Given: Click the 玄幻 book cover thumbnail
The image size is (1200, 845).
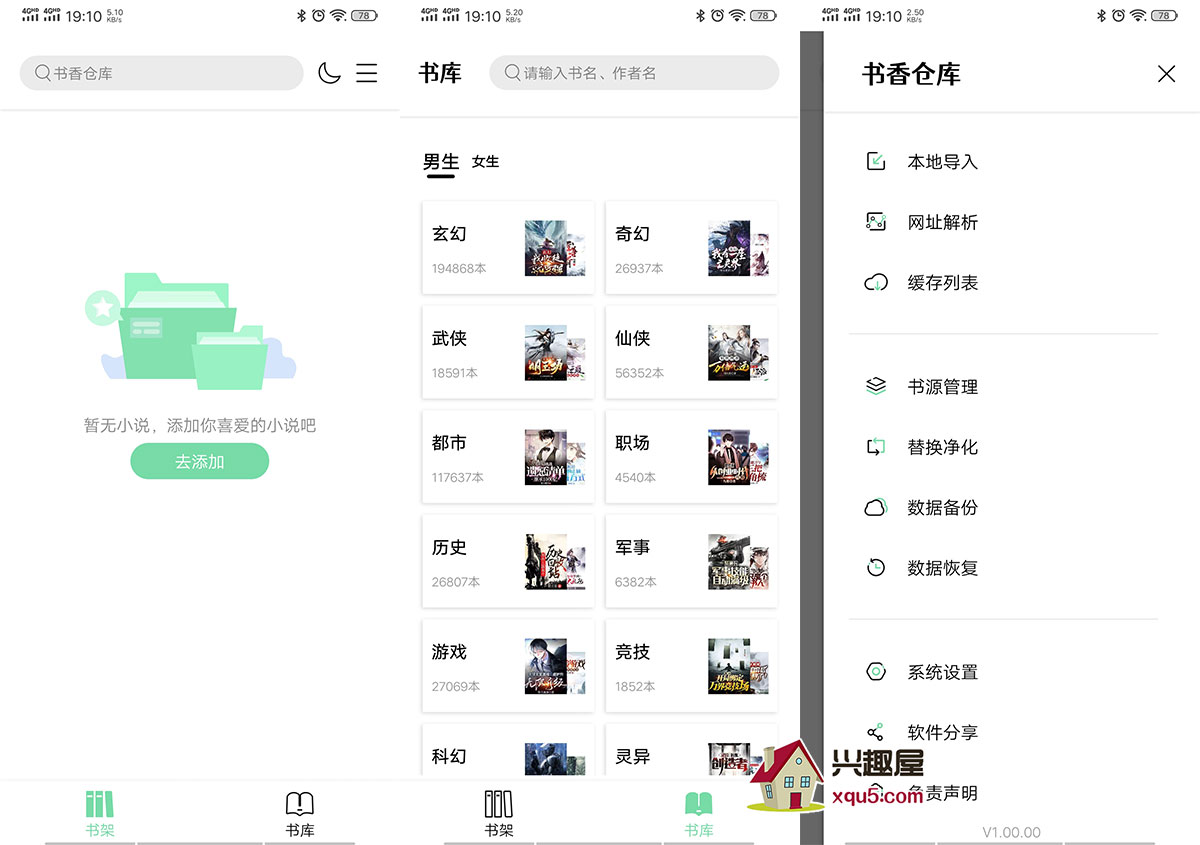Looking at the screenshot, I should coord(555,248).
